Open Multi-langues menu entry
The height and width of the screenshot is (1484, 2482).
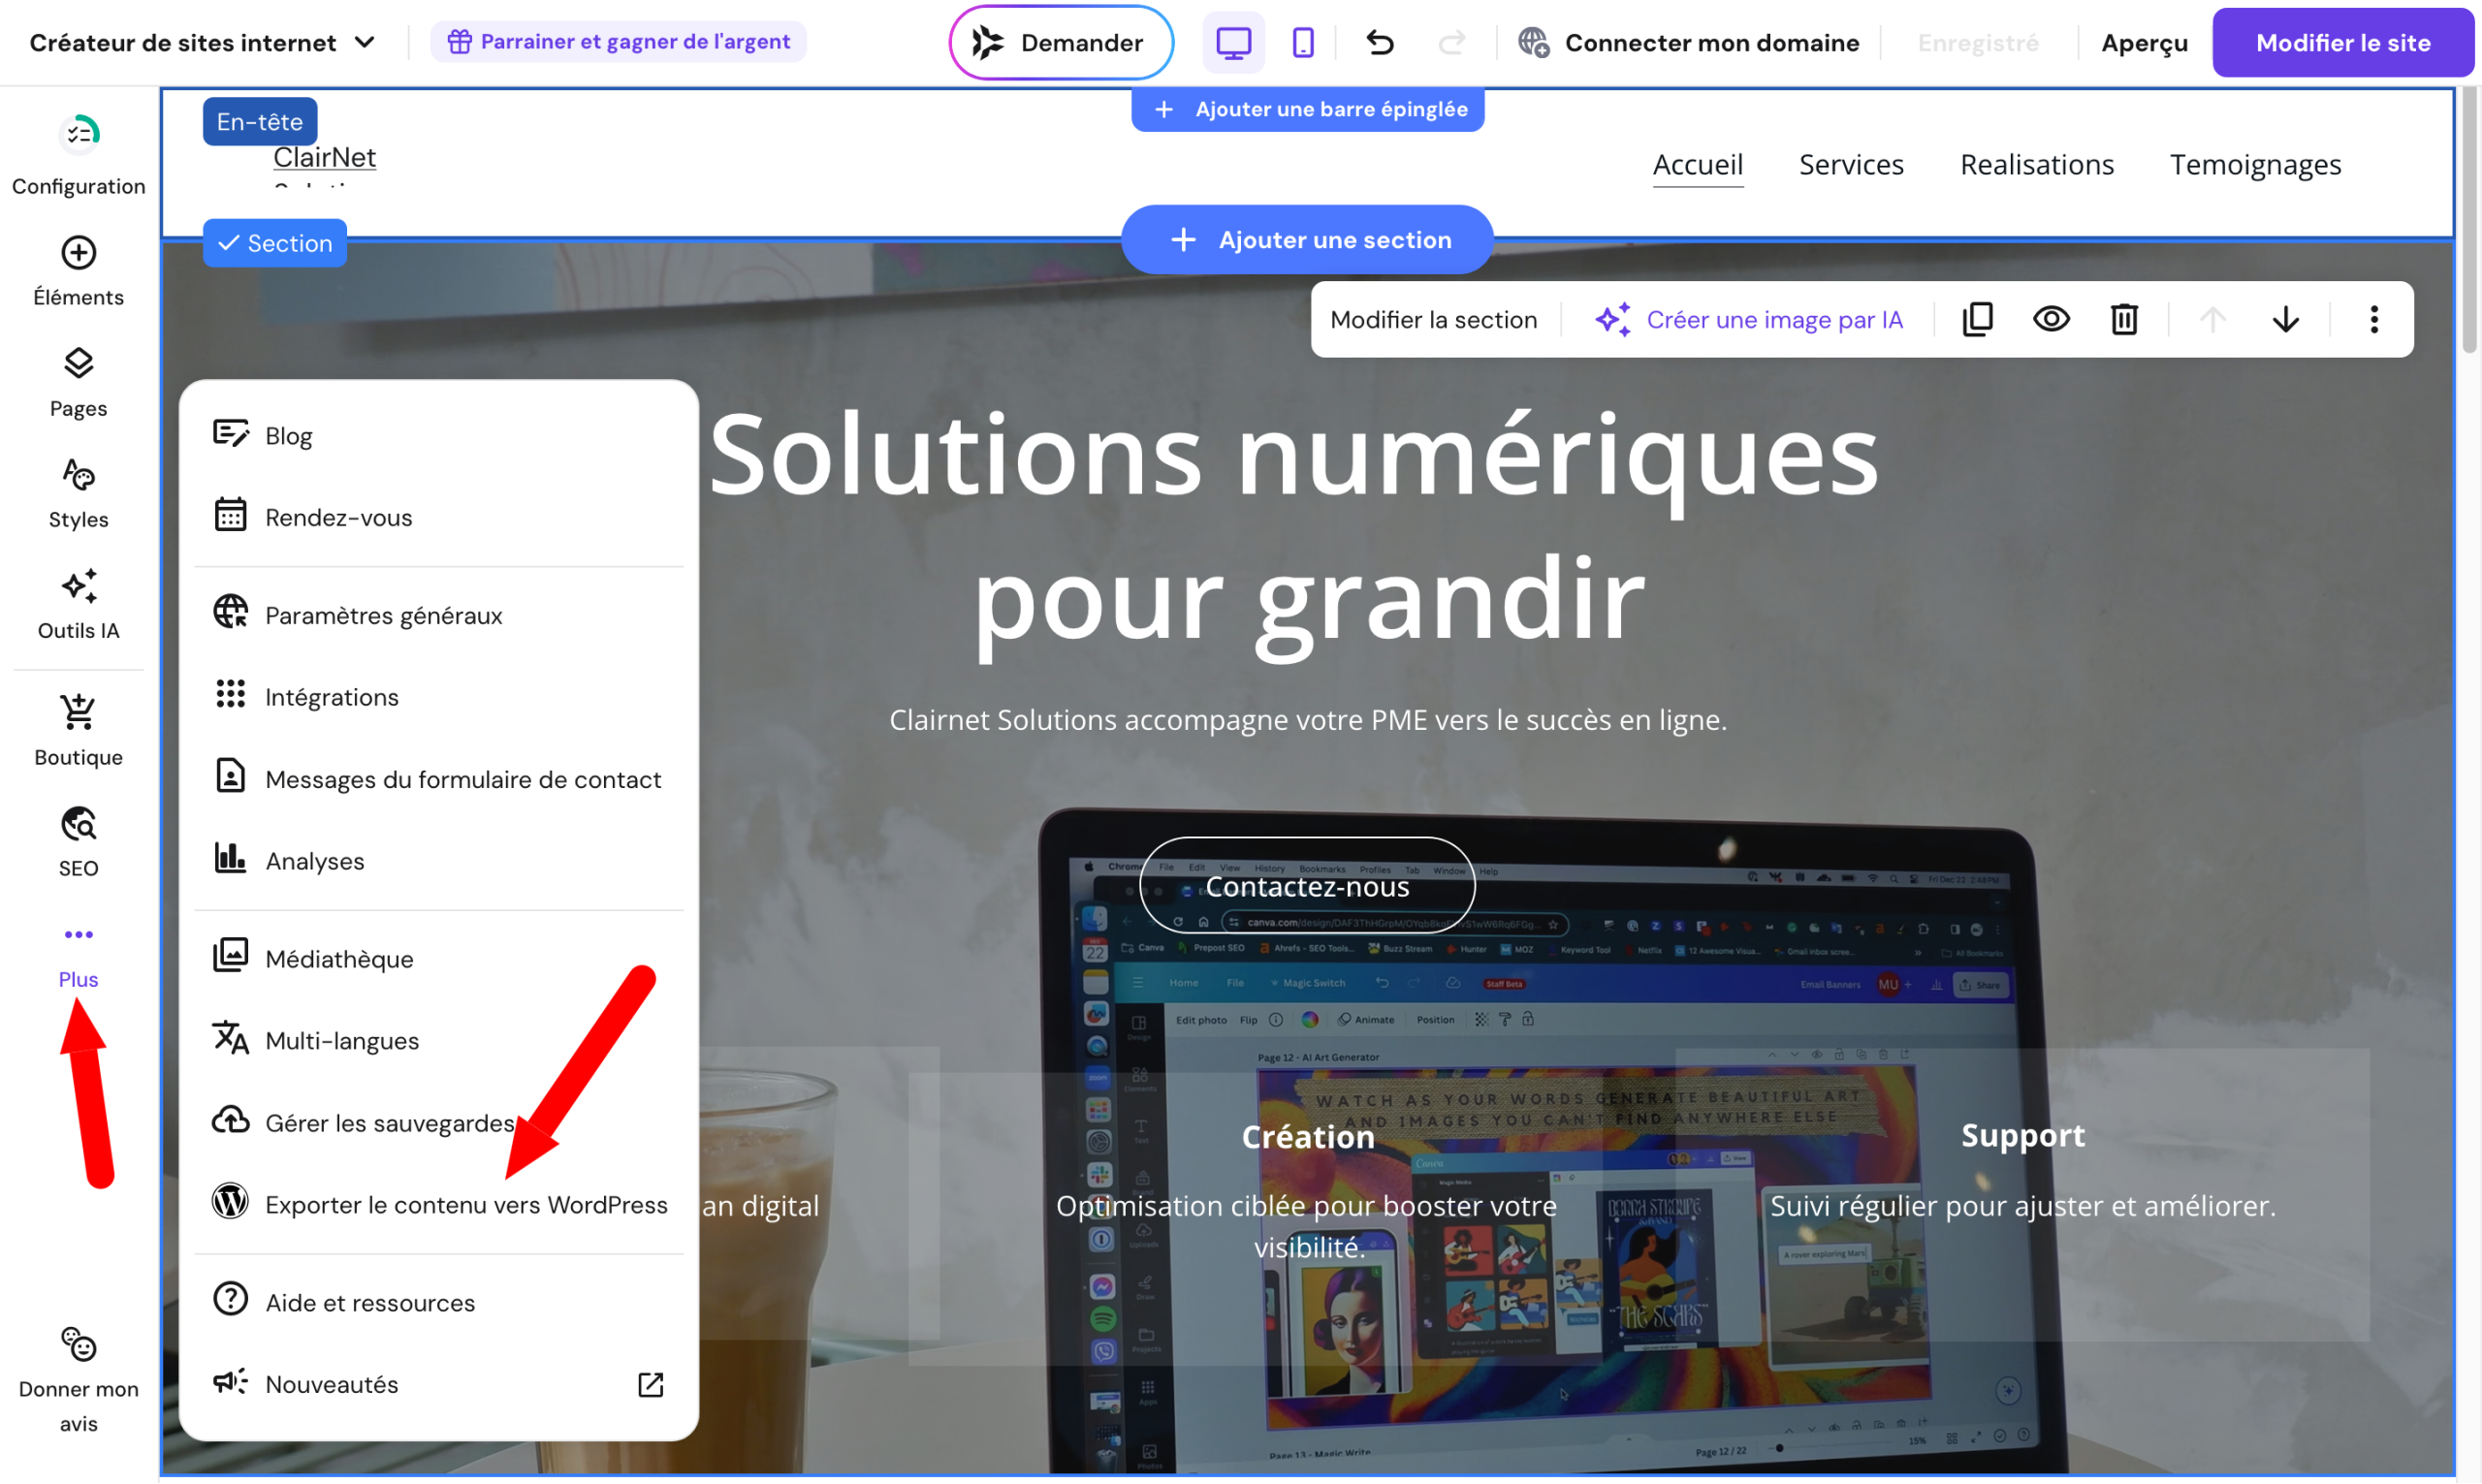[x=438, y=1041]
